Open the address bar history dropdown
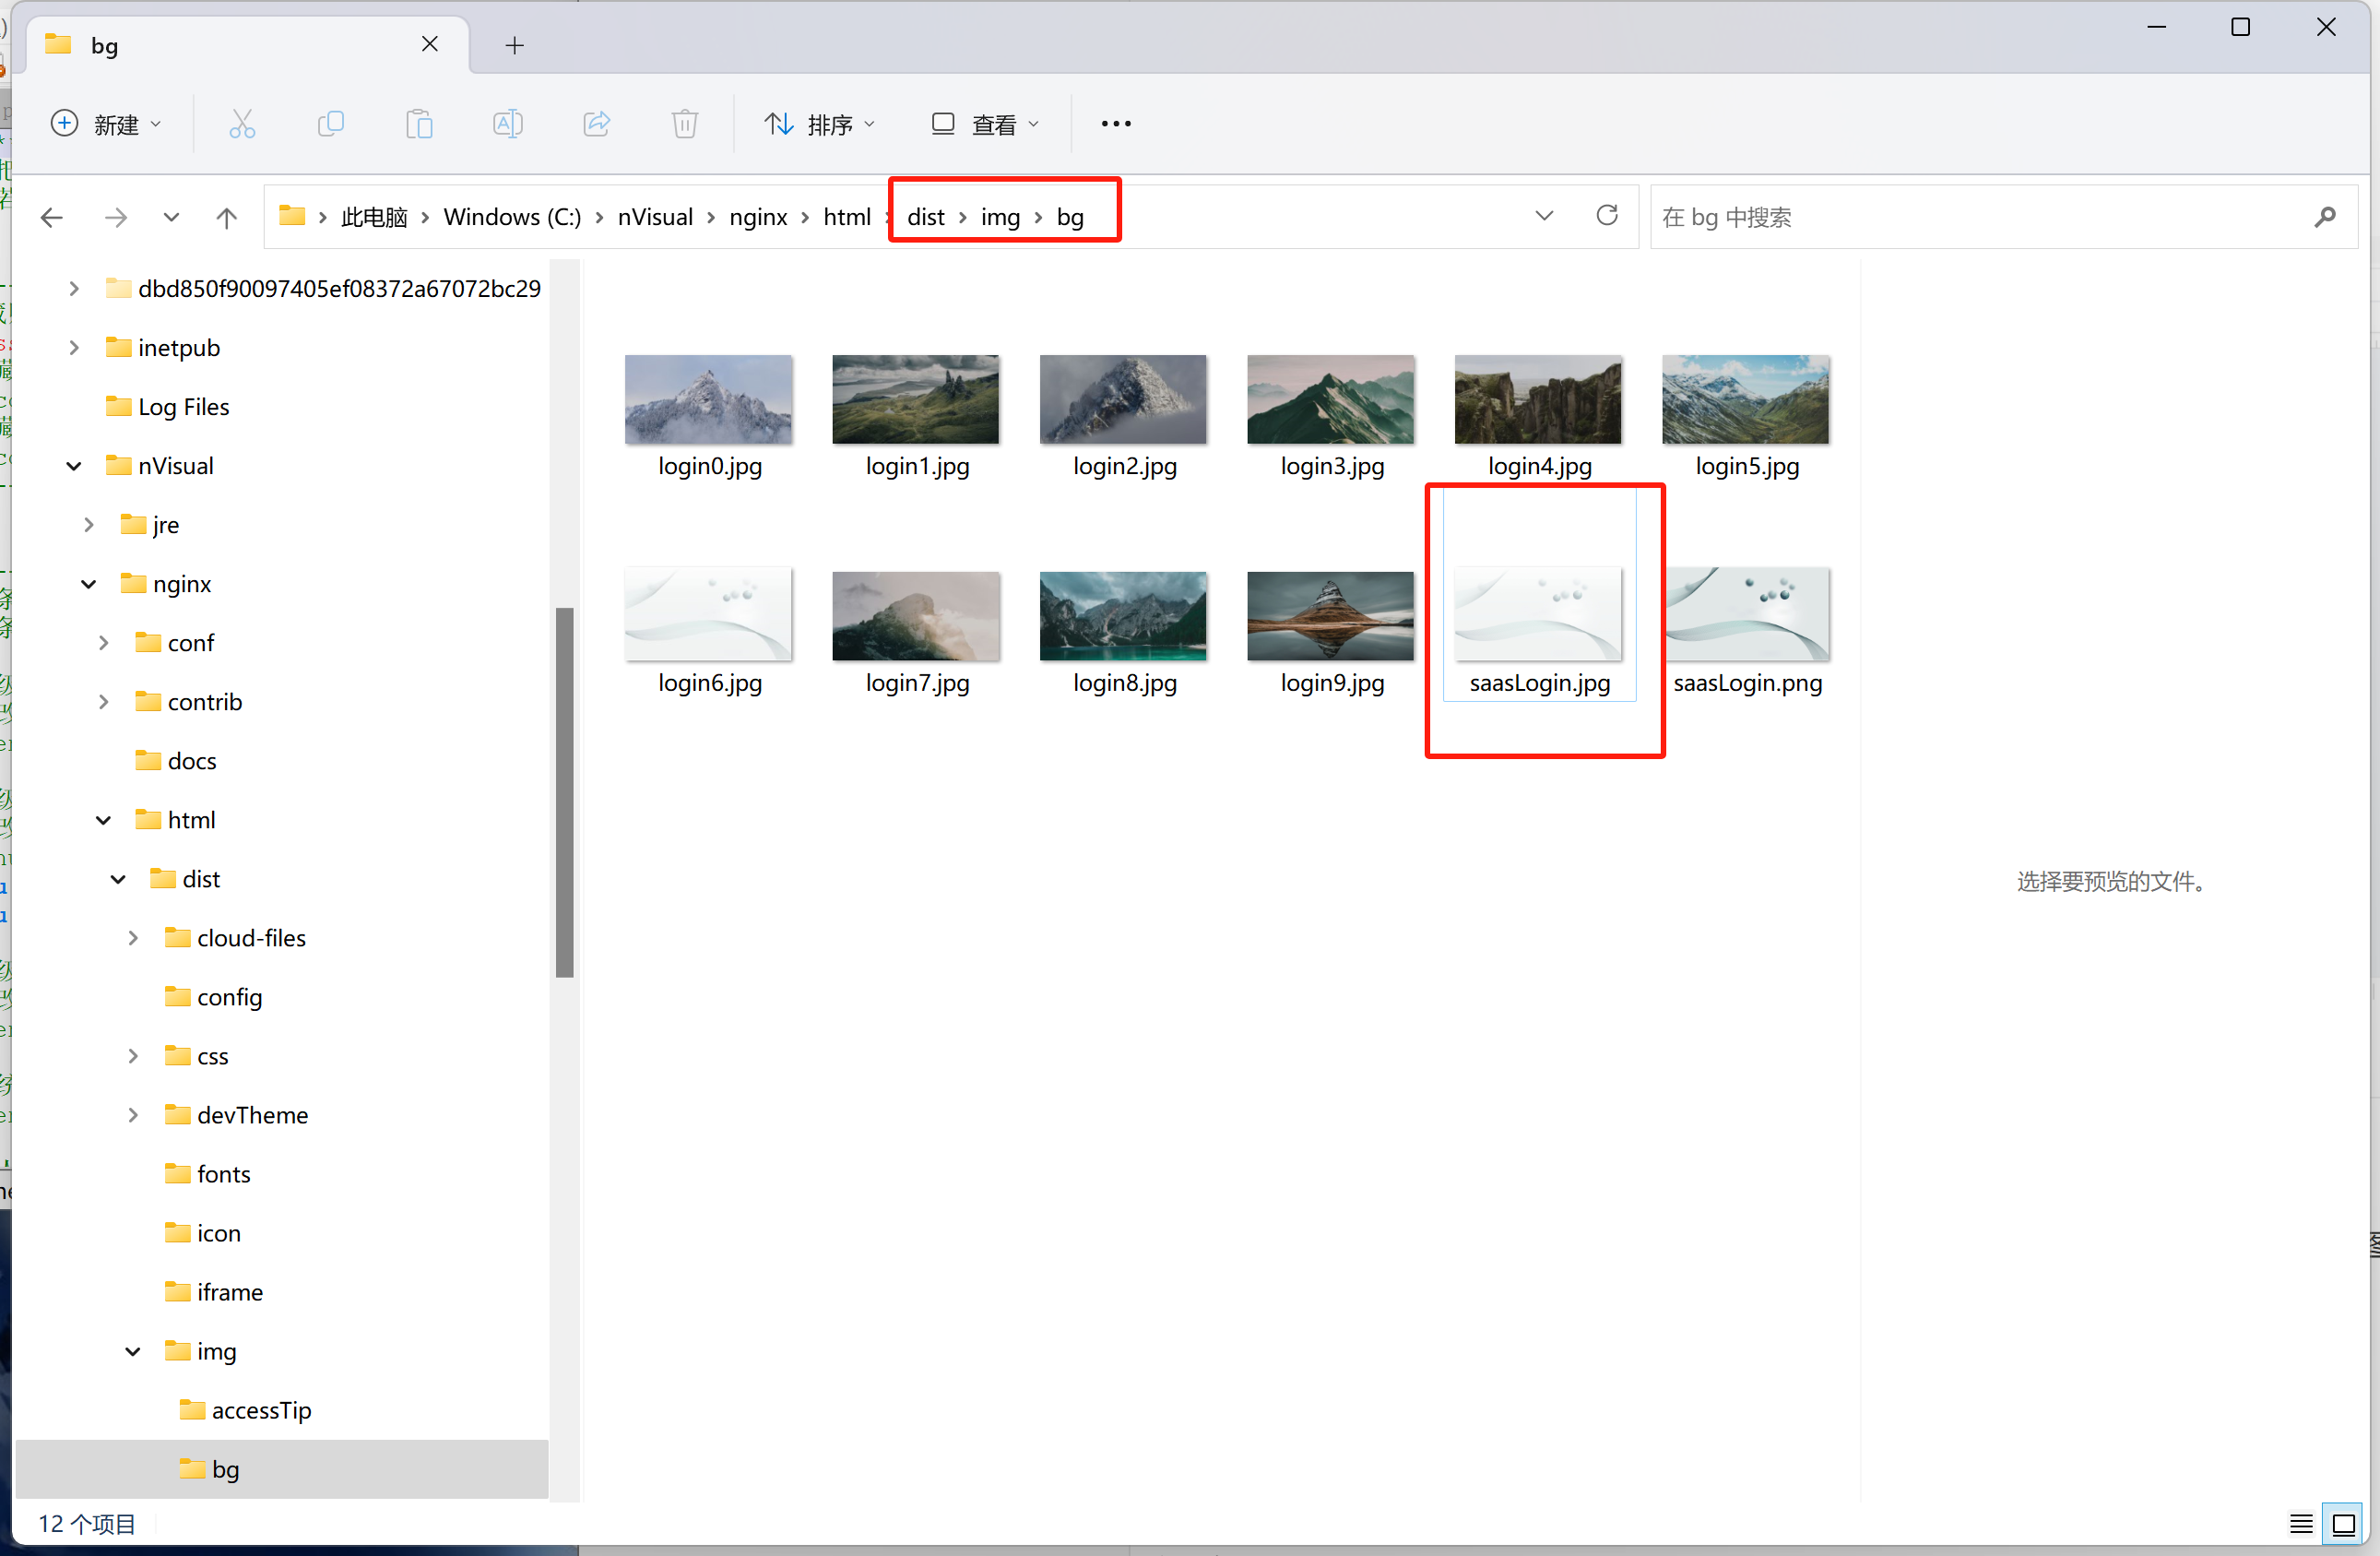 [x=1544, y=216]
